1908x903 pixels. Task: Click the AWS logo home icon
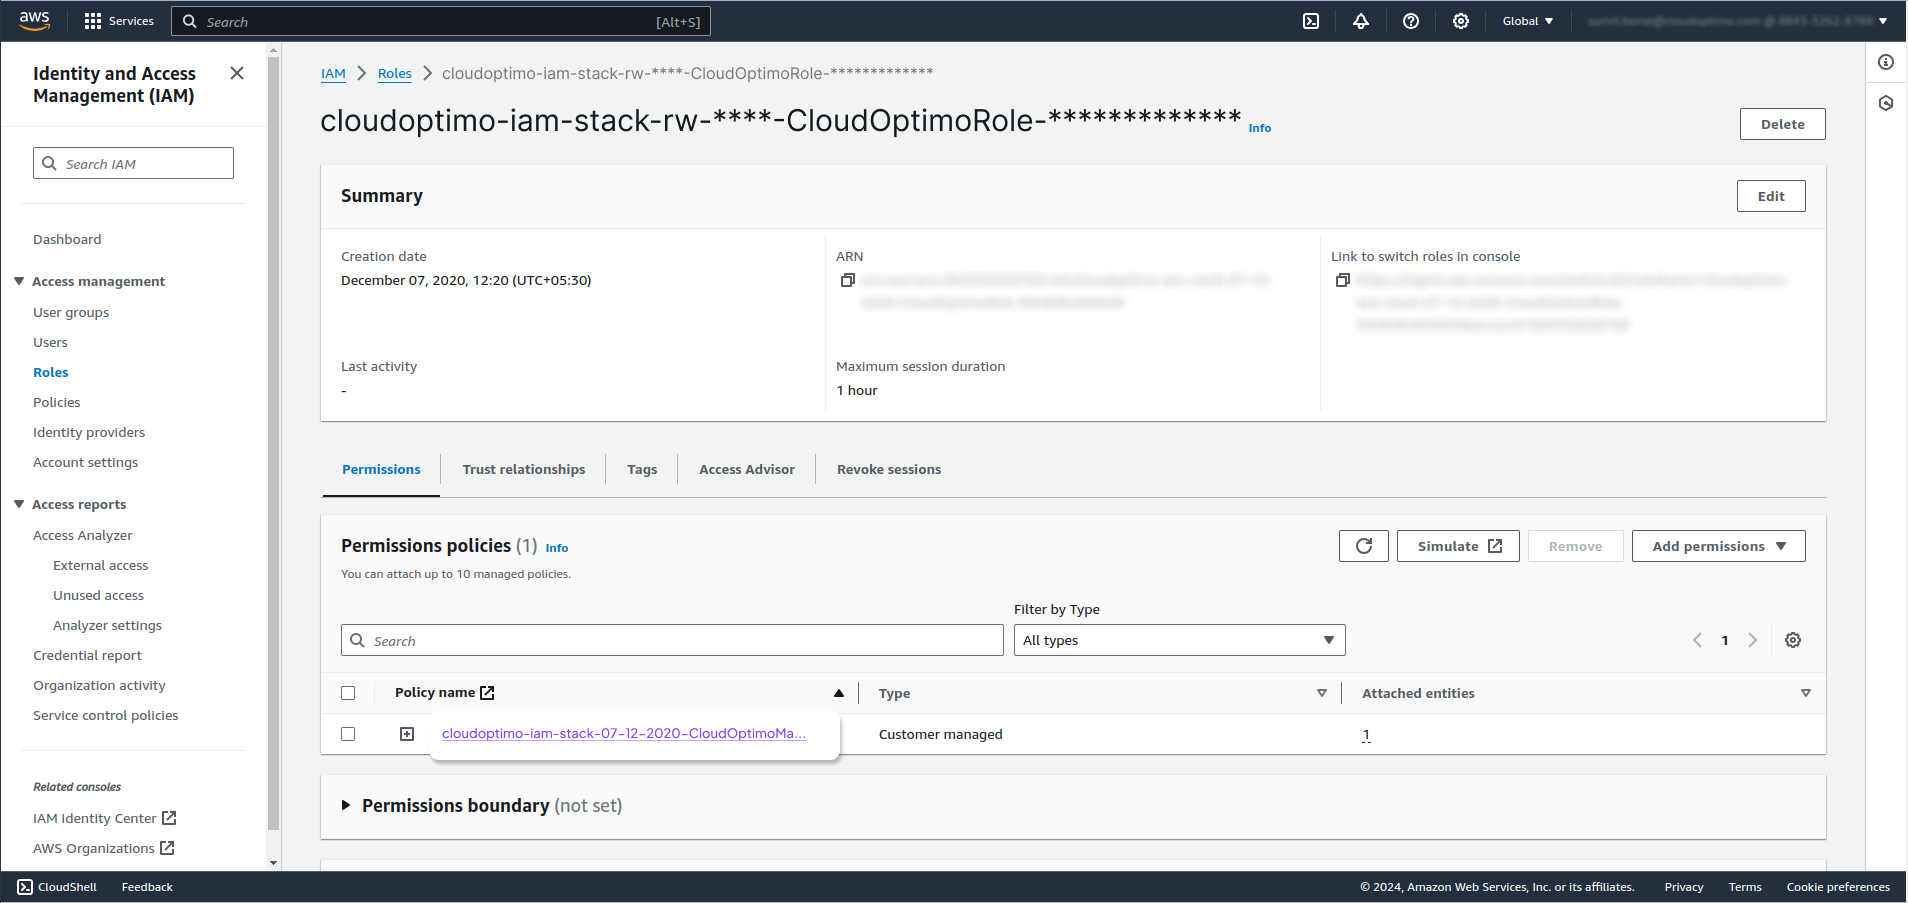click(35, 21)
